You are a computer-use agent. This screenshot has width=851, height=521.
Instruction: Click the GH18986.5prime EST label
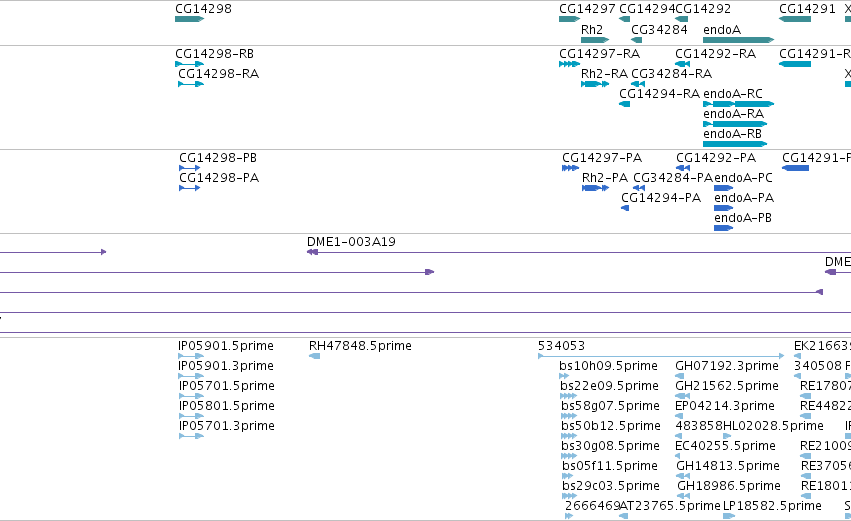(x=729, y=487)
